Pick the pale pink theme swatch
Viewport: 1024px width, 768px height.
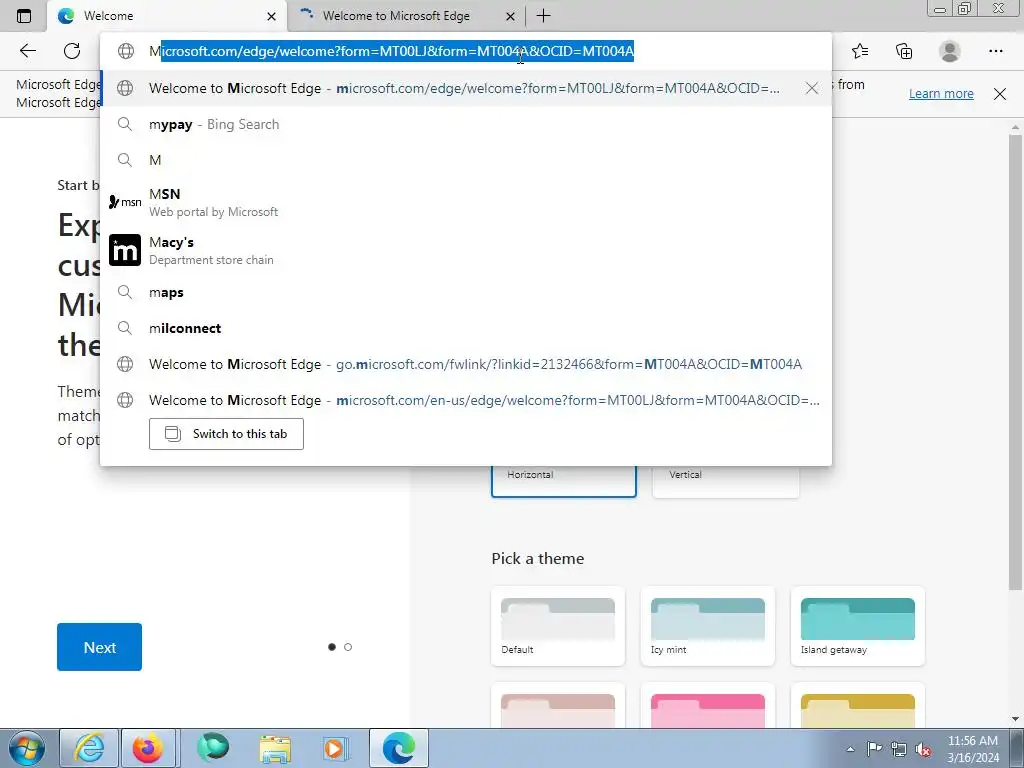pyautogui.click(x=558, y=707)
